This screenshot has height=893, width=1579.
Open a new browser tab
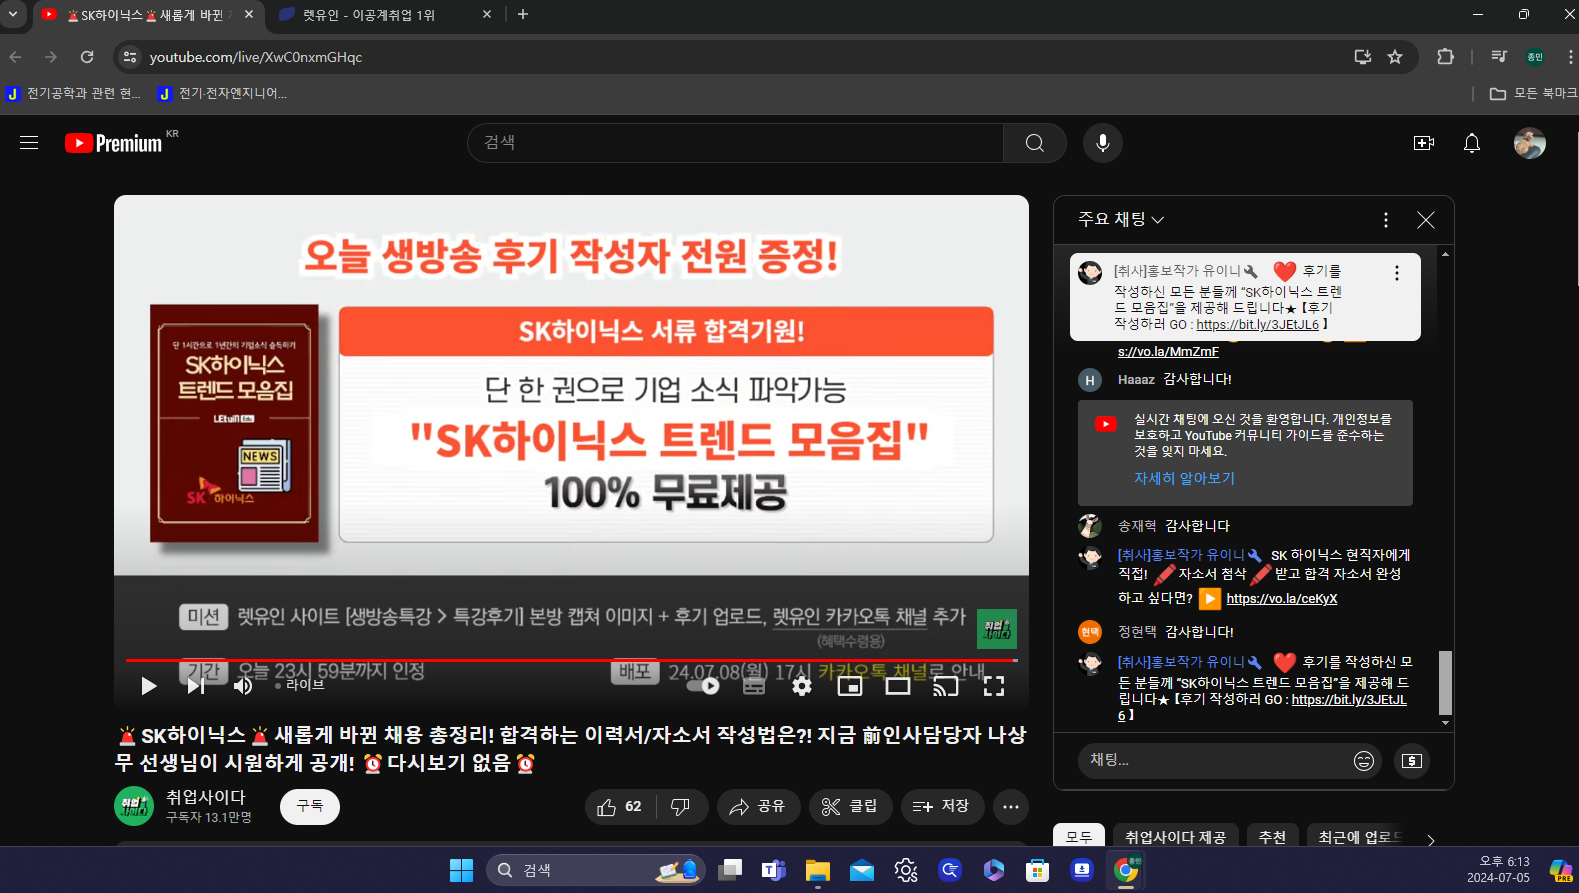(523, 15)
